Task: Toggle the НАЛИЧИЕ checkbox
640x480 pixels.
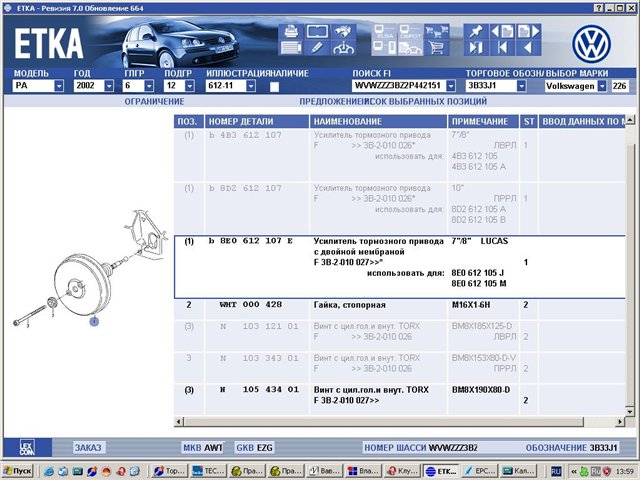Action: tap(274, 87)
